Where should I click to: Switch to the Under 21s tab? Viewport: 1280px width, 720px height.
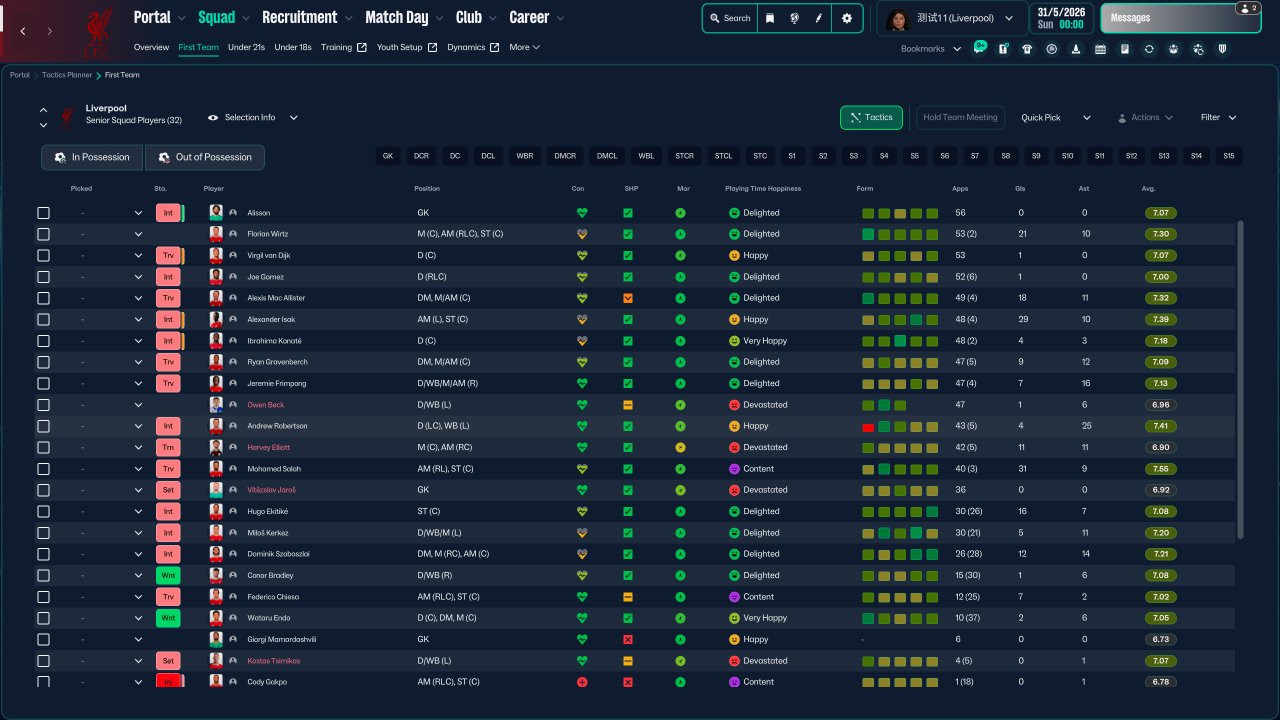pos(246,47)
